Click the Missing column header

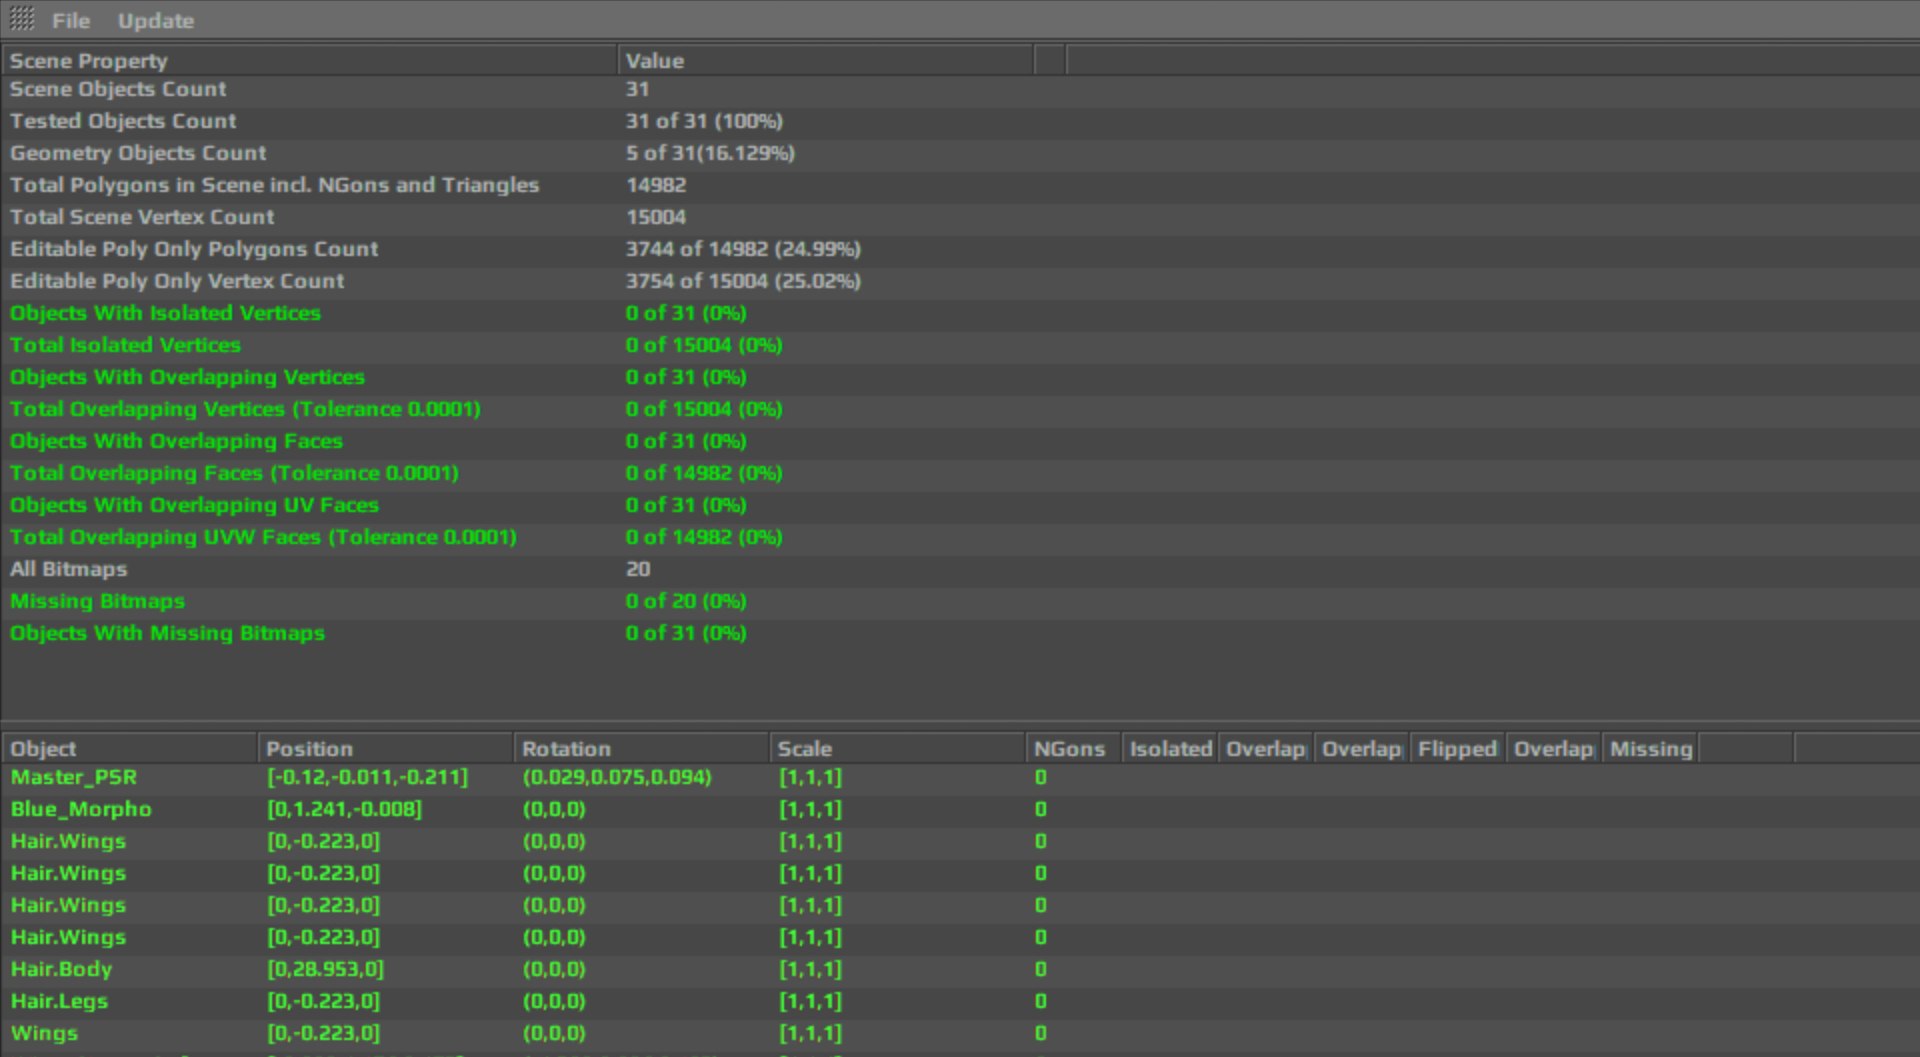tap(1650, 749)
